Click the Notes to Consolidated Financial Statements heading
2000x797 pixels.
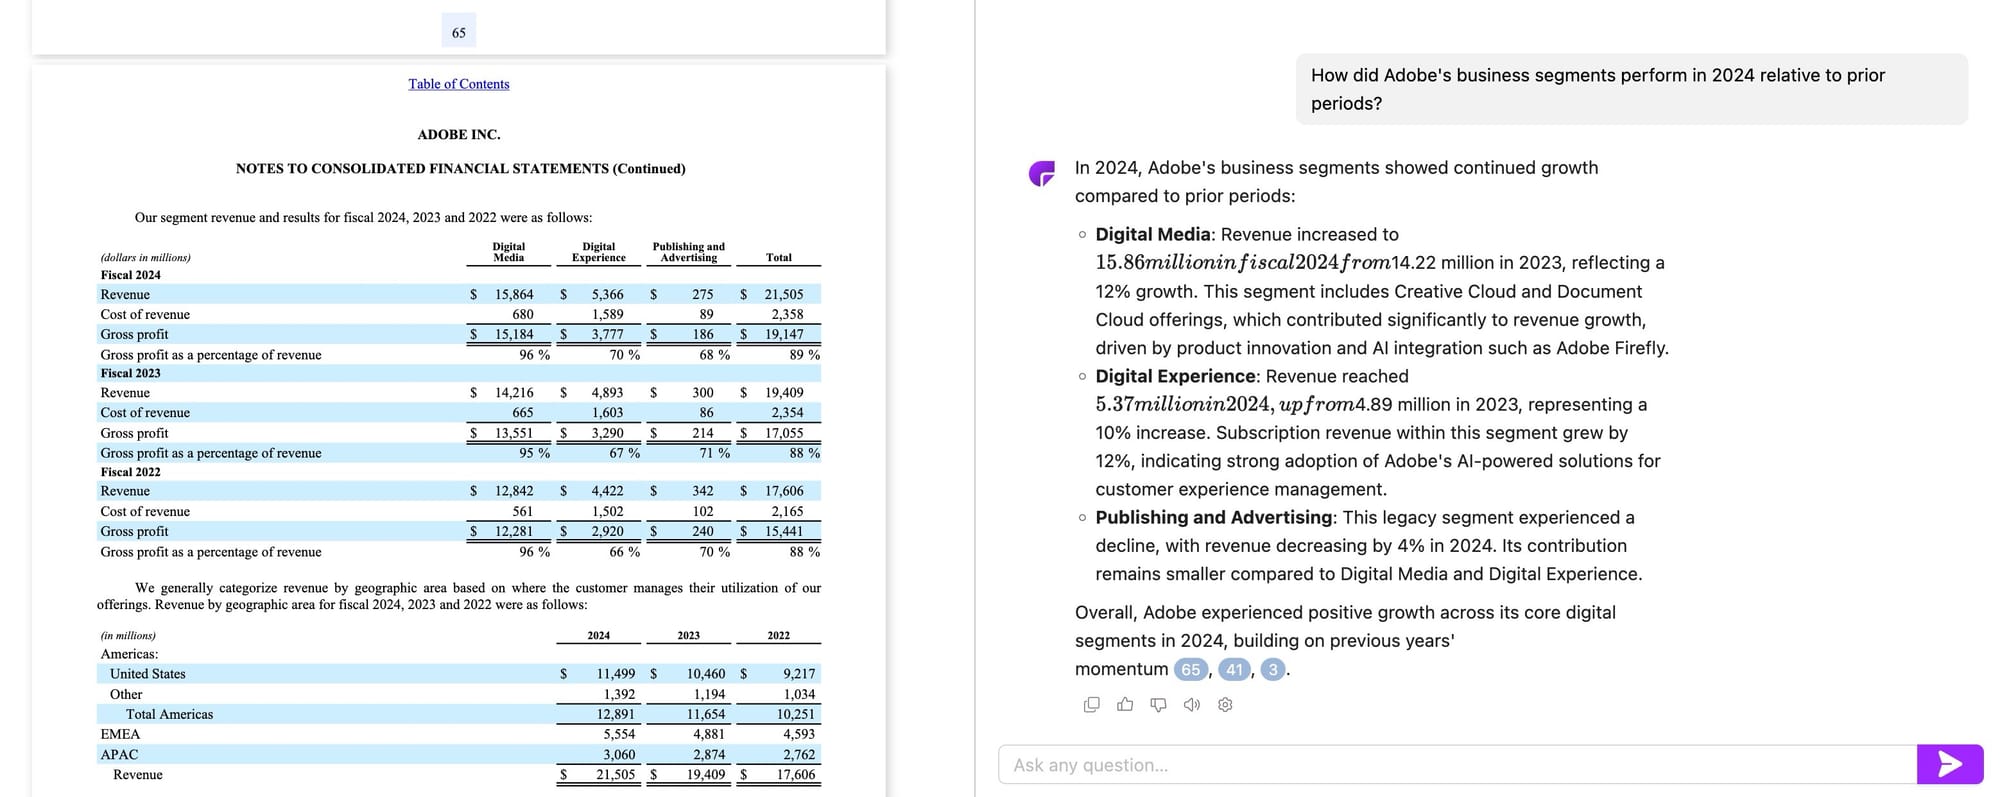[461, 168]
